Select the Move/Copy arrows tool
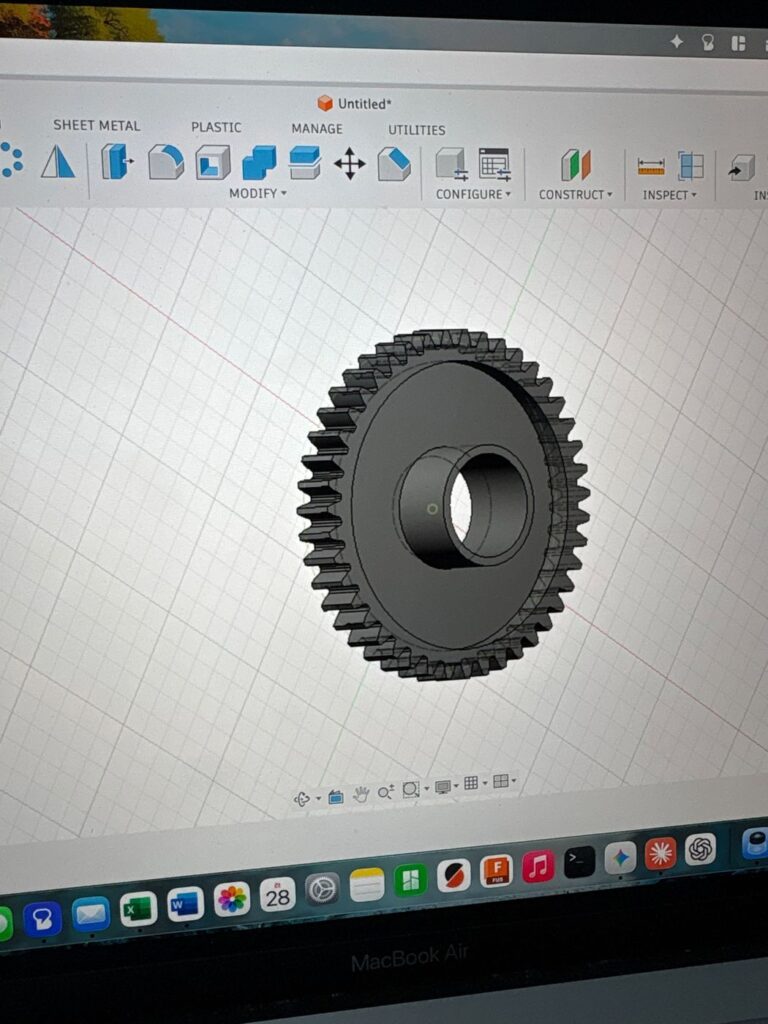Viewport: 768px width, 1024px height. [349, 163]
